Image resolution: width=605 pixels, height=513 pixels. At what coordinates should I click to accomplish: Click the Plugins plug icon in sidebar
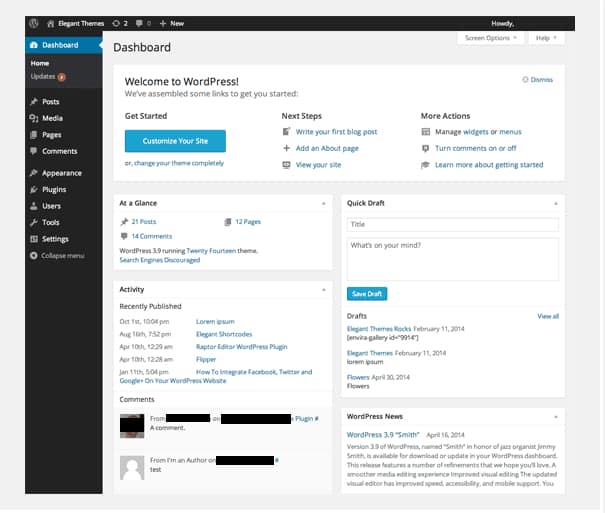pyautogui.click(x=34, y=189)
